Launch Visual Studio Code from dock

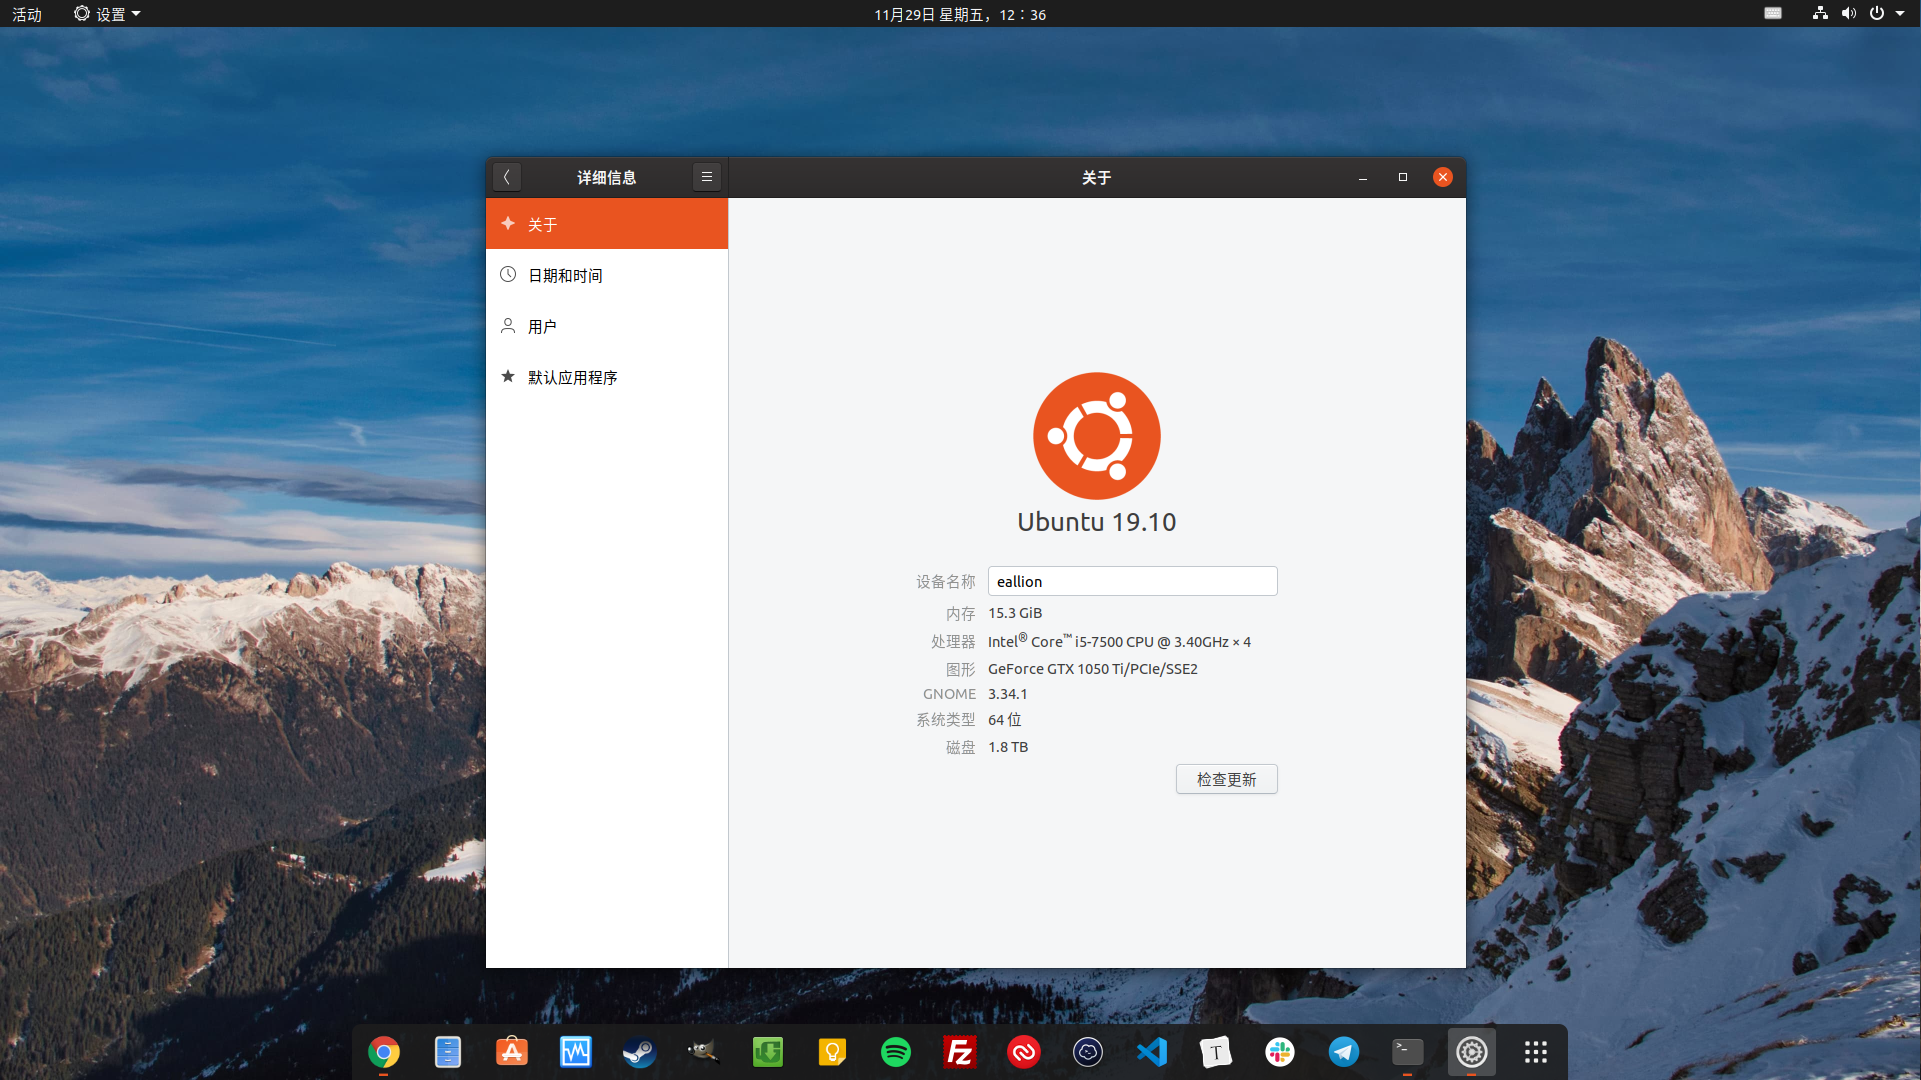1152,1052
